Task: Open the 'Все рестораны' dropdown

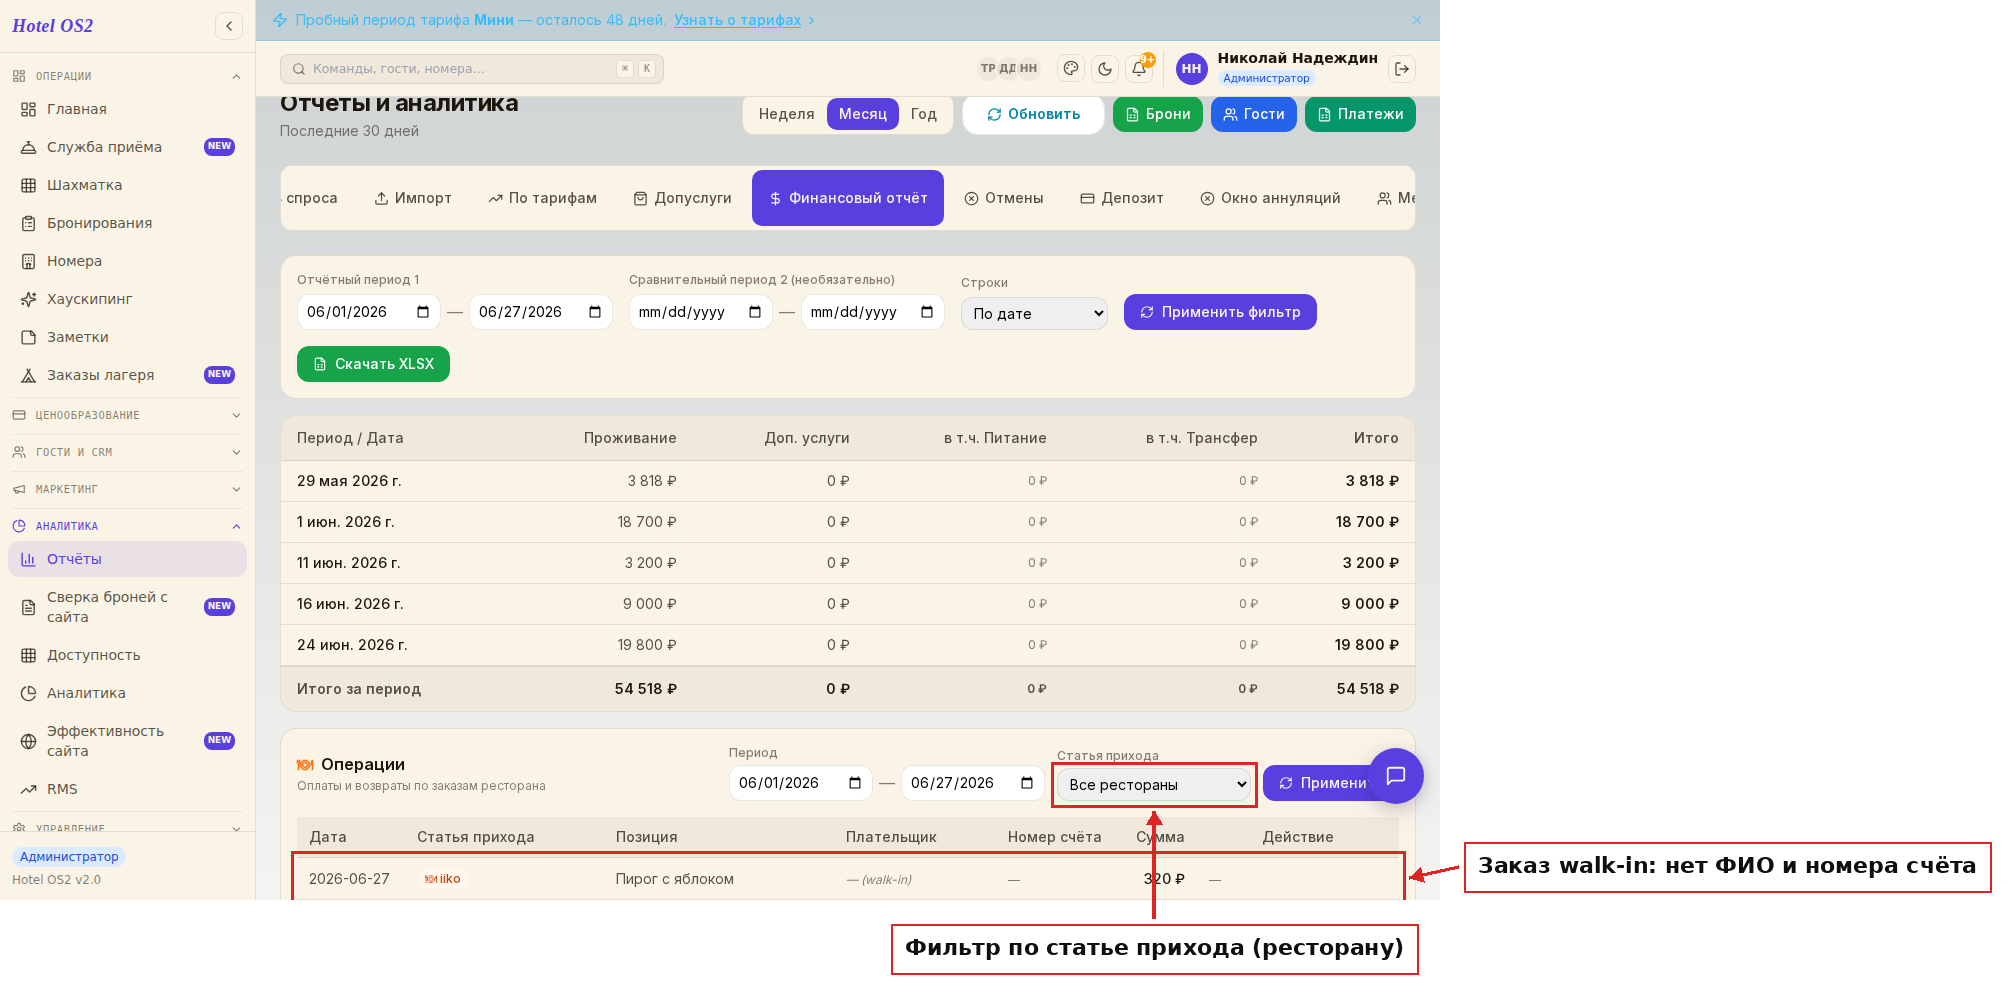Action: (1155, 785)
